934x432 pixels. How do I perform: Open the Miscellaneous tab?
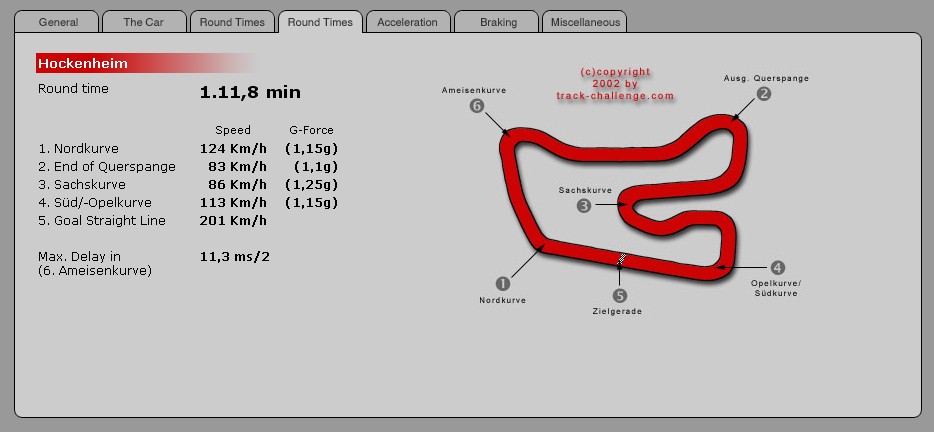(x=585, y=22)
